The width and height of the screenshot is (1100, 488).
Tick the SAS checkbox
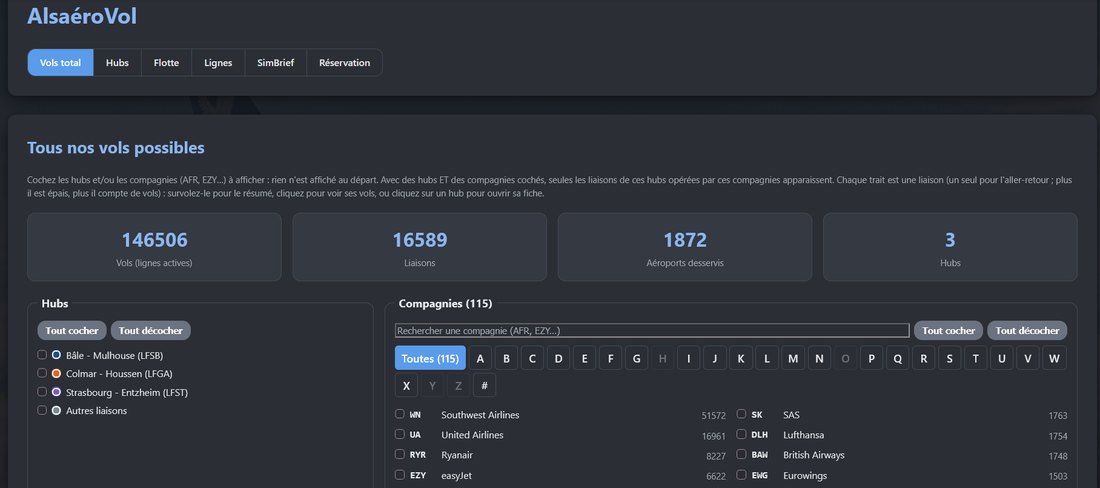tap(742, 414)
